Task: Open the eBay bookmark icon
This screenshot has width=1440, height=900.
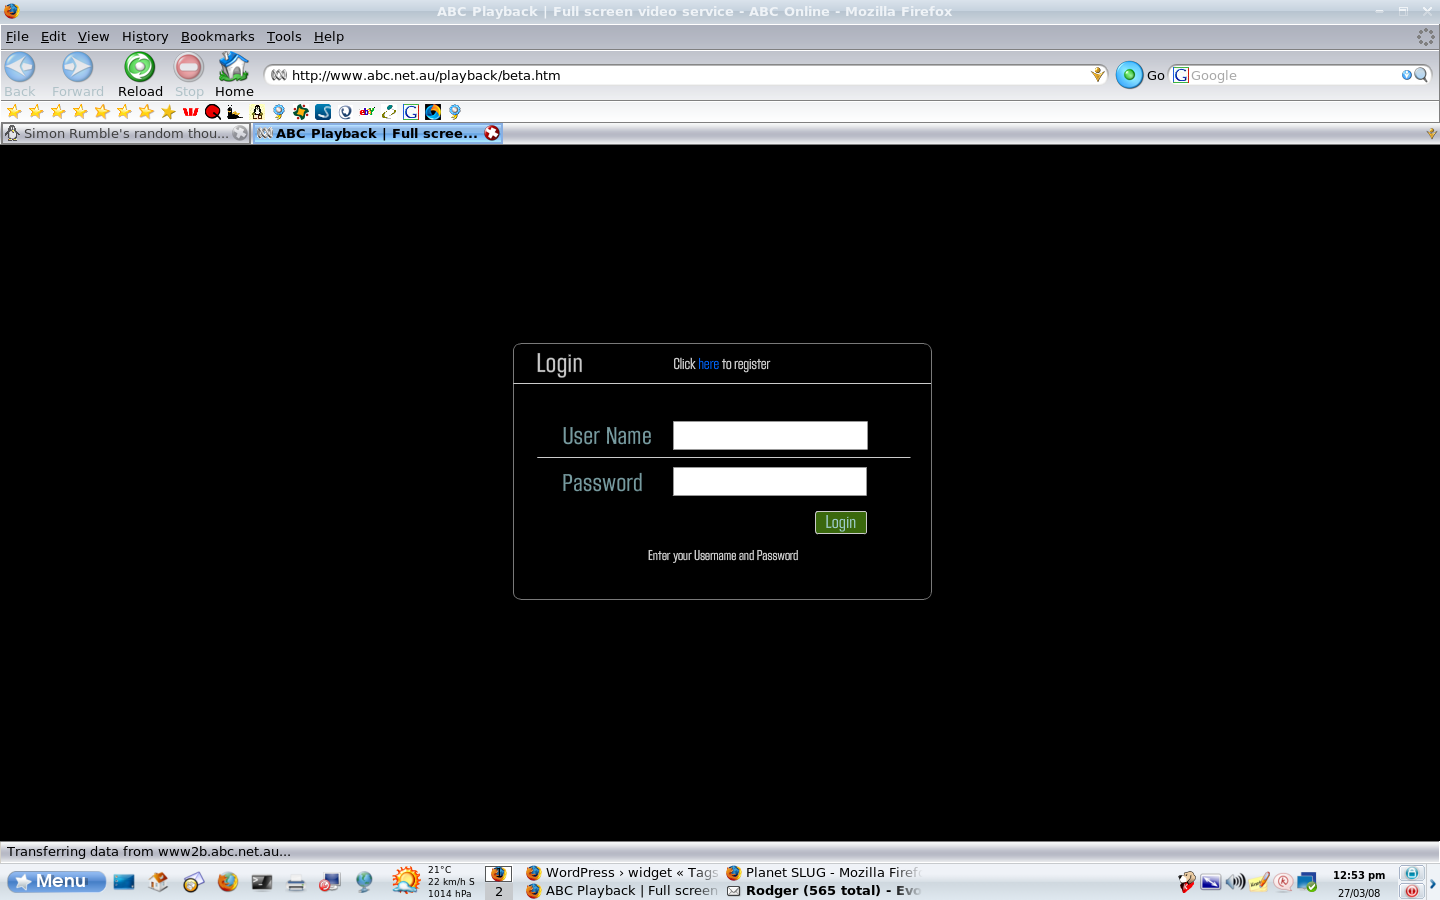Action: click(x=367, y=112)
